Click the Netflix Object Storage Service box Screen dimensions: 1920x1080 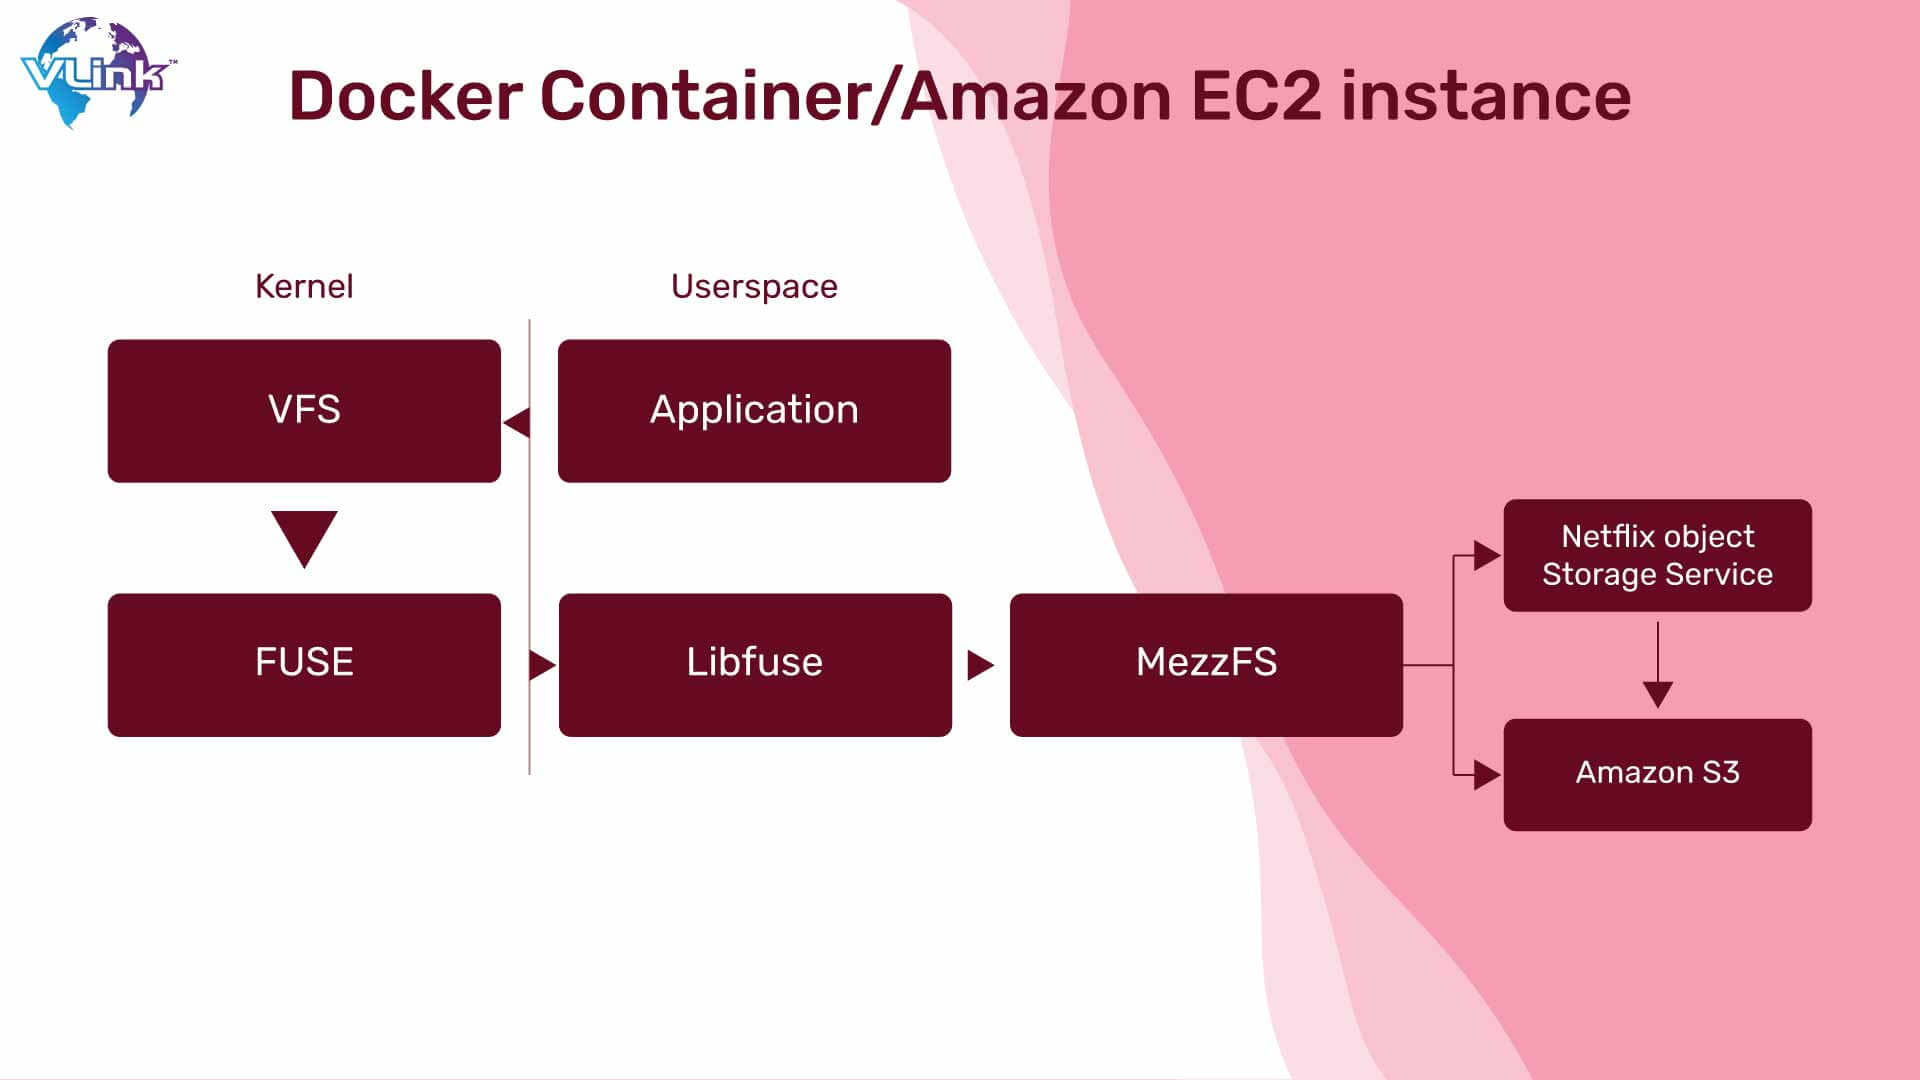tap(1658, 554)
